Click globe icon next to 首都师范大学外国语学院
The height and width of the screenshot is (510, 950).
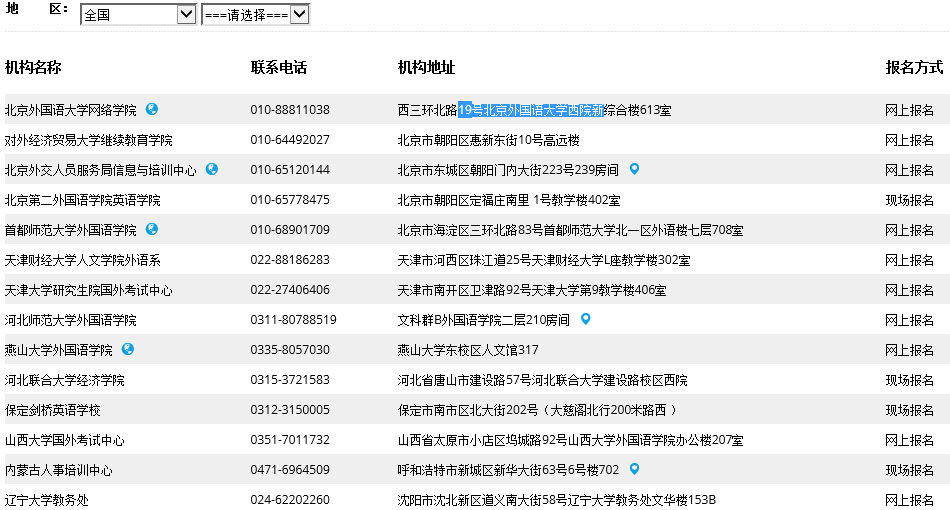tap(152, 229)
